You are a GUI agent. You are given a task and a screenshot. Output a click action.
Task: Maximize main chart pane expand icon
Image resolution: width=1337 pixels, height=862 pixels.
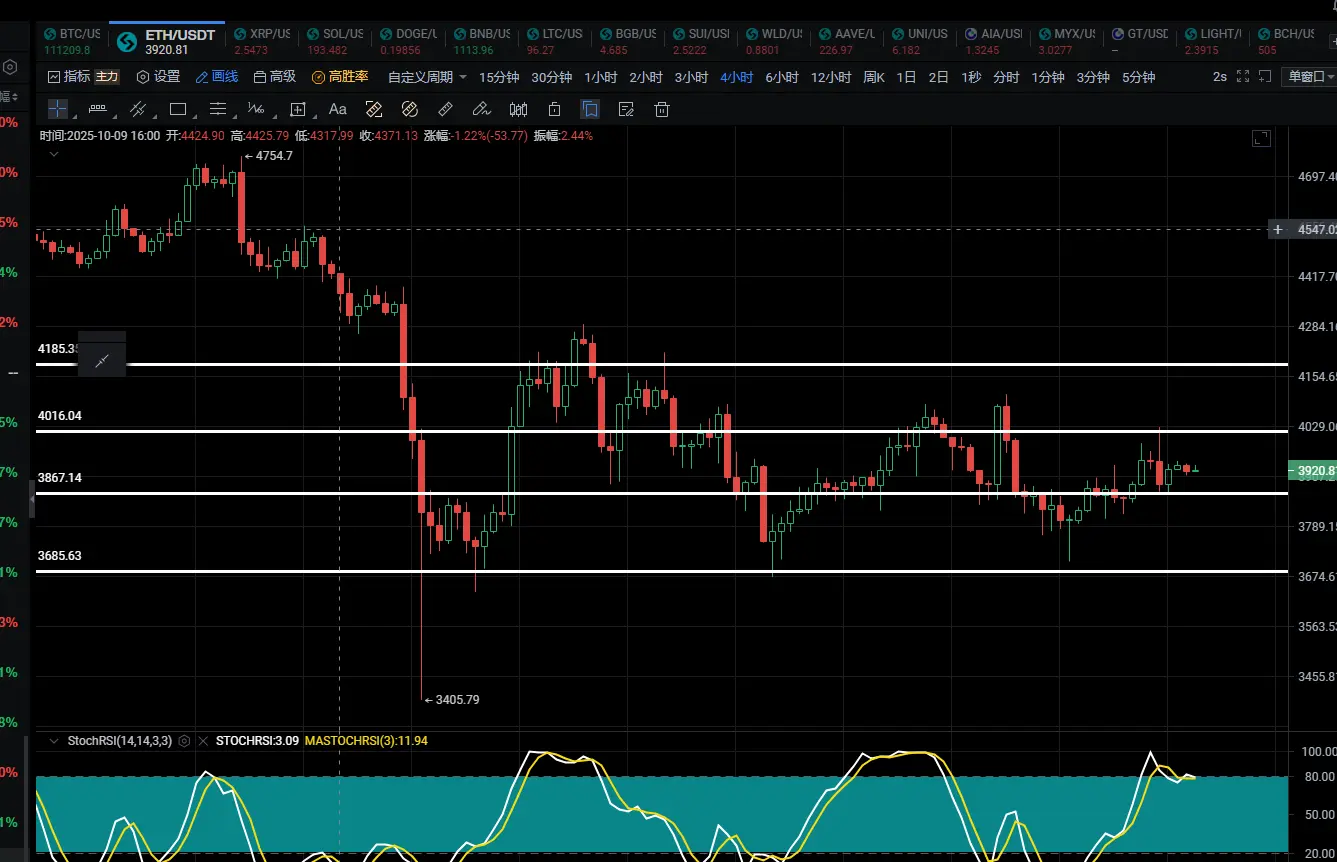tap(1261, 139)
